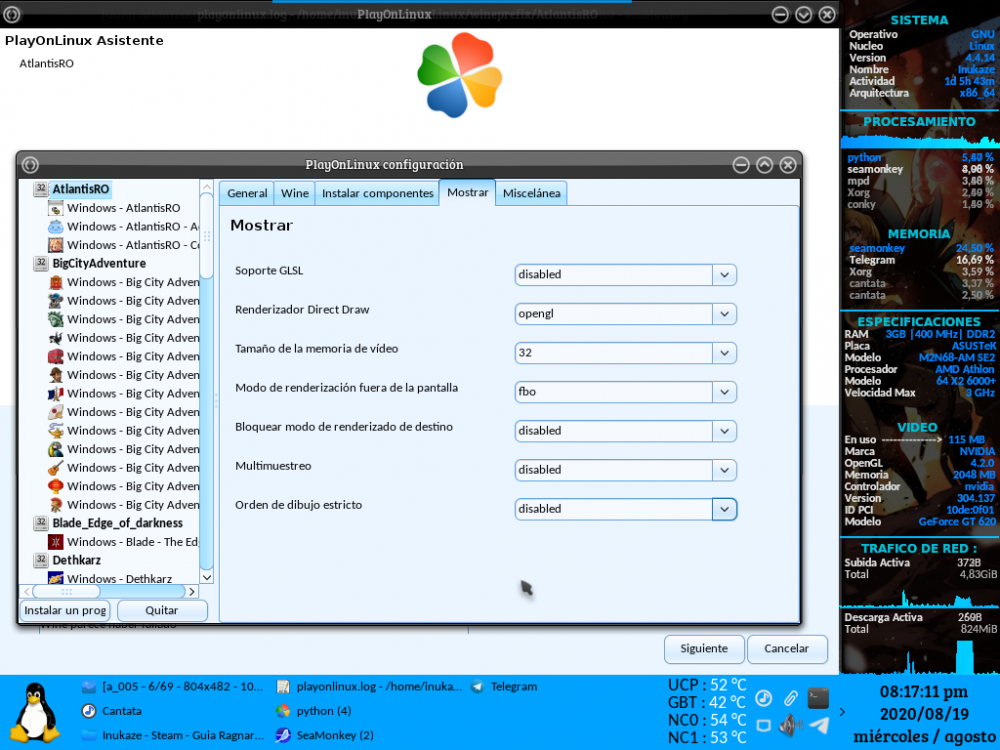Click the Dethkarz virtual drive icon
Image resolution: width=1000 pixels, height=750 pixels.
click(x=41, y=561)
